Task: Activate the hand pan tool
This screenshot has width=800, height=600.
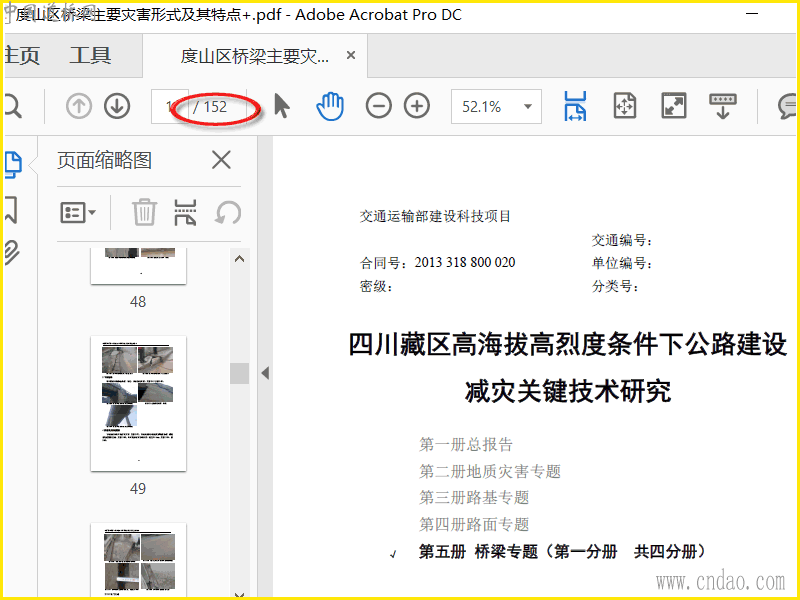Action: tap(330, 106)
